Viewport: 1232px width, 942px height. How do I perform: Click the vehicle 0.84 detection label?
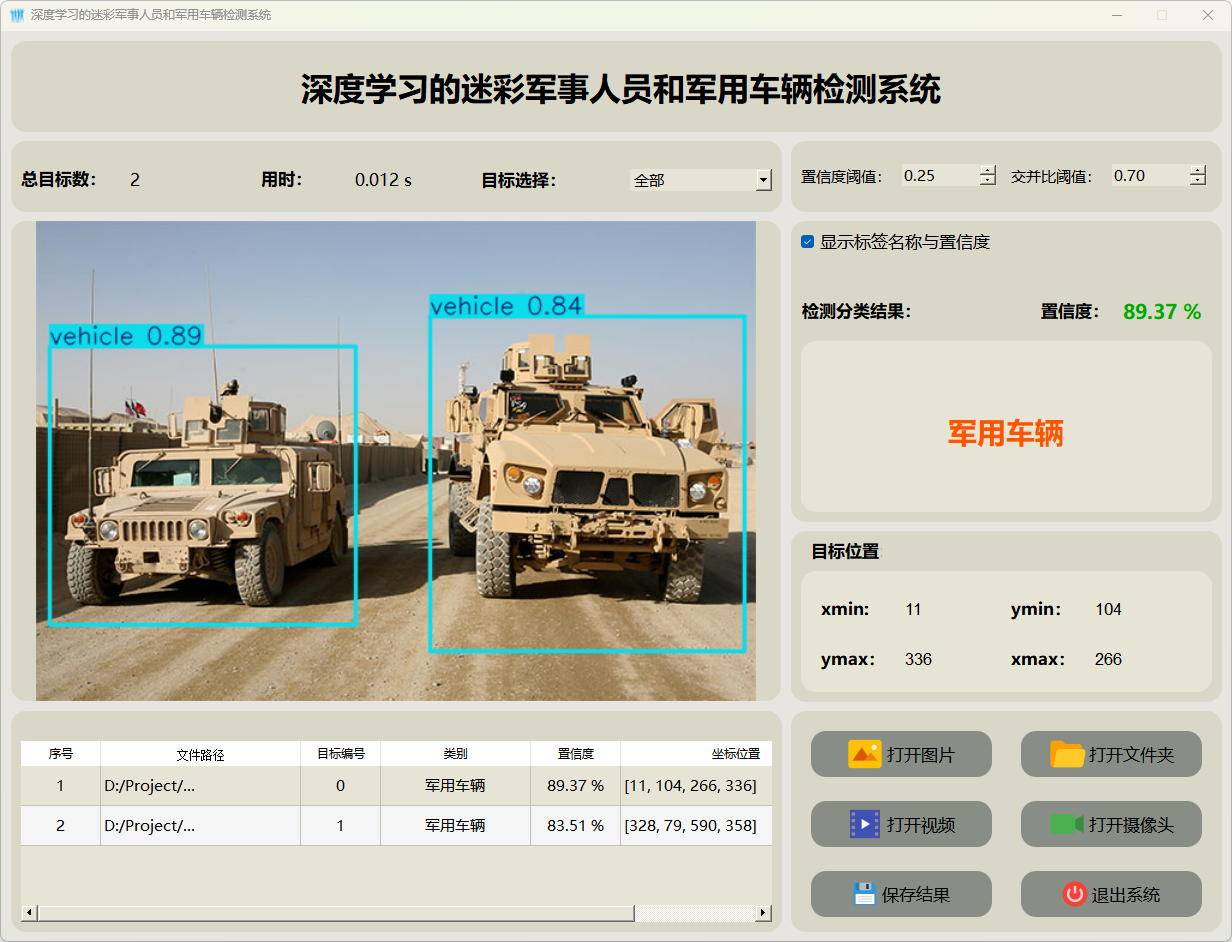pyautogui.click(x=507, y=306)
